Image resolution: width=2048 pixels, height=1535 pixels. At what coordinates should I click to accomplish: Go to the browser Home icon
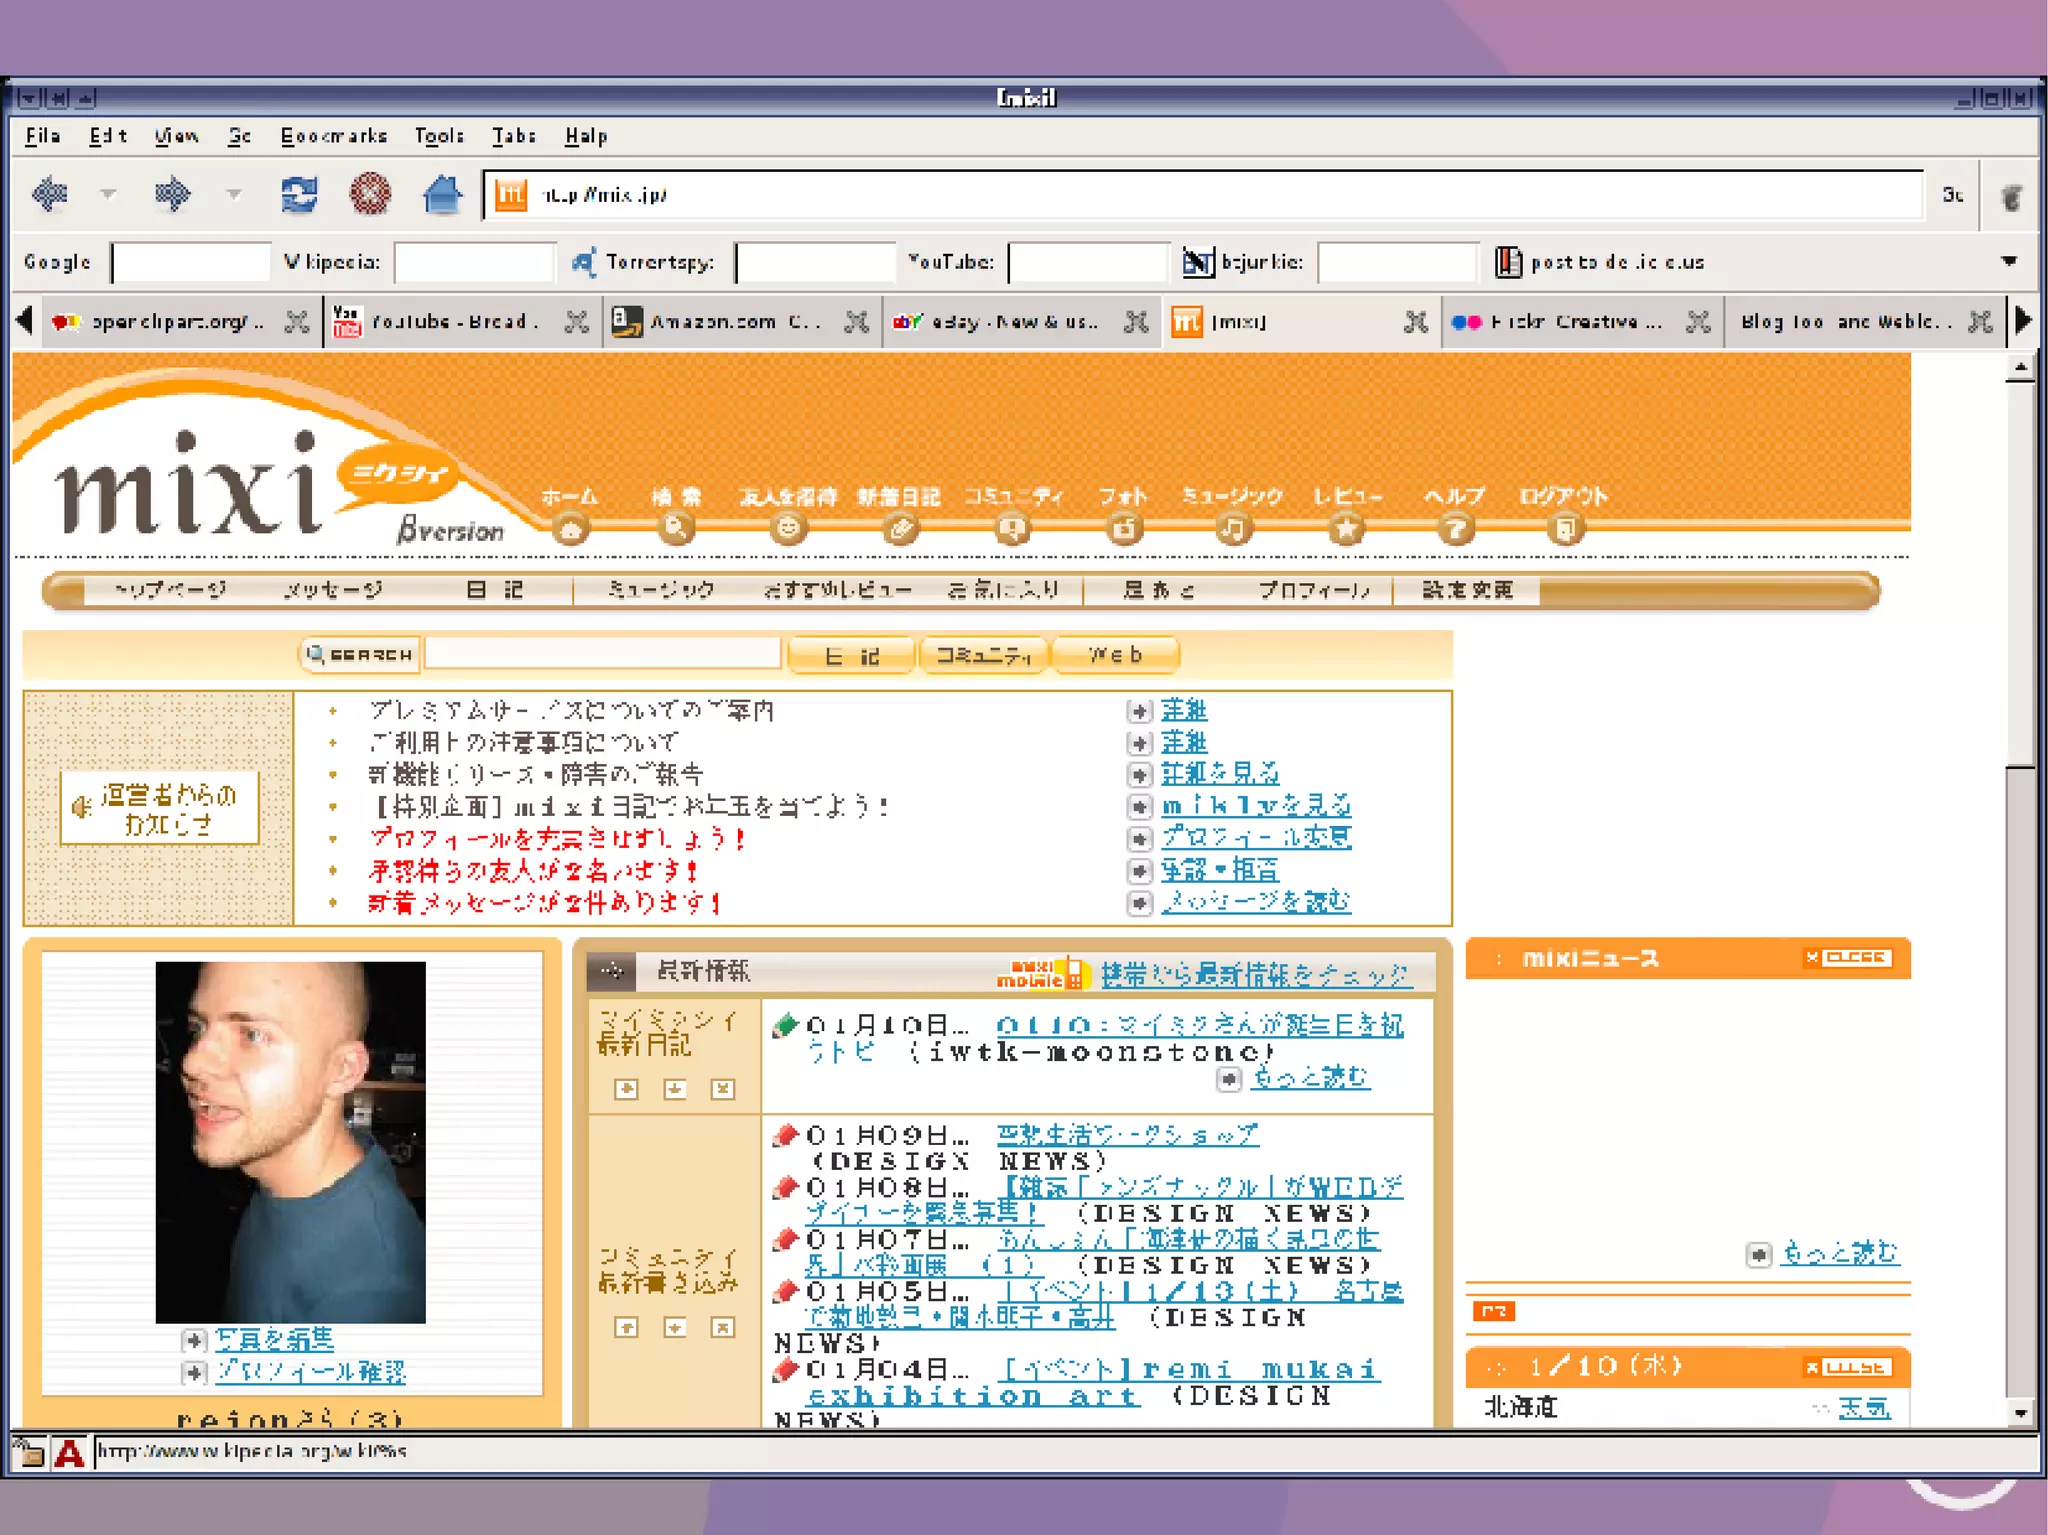coord(441,194)
